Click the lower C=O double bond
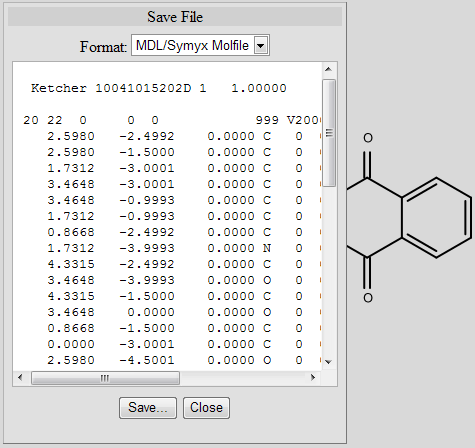 pyautogui.click(x=367, y=272)
